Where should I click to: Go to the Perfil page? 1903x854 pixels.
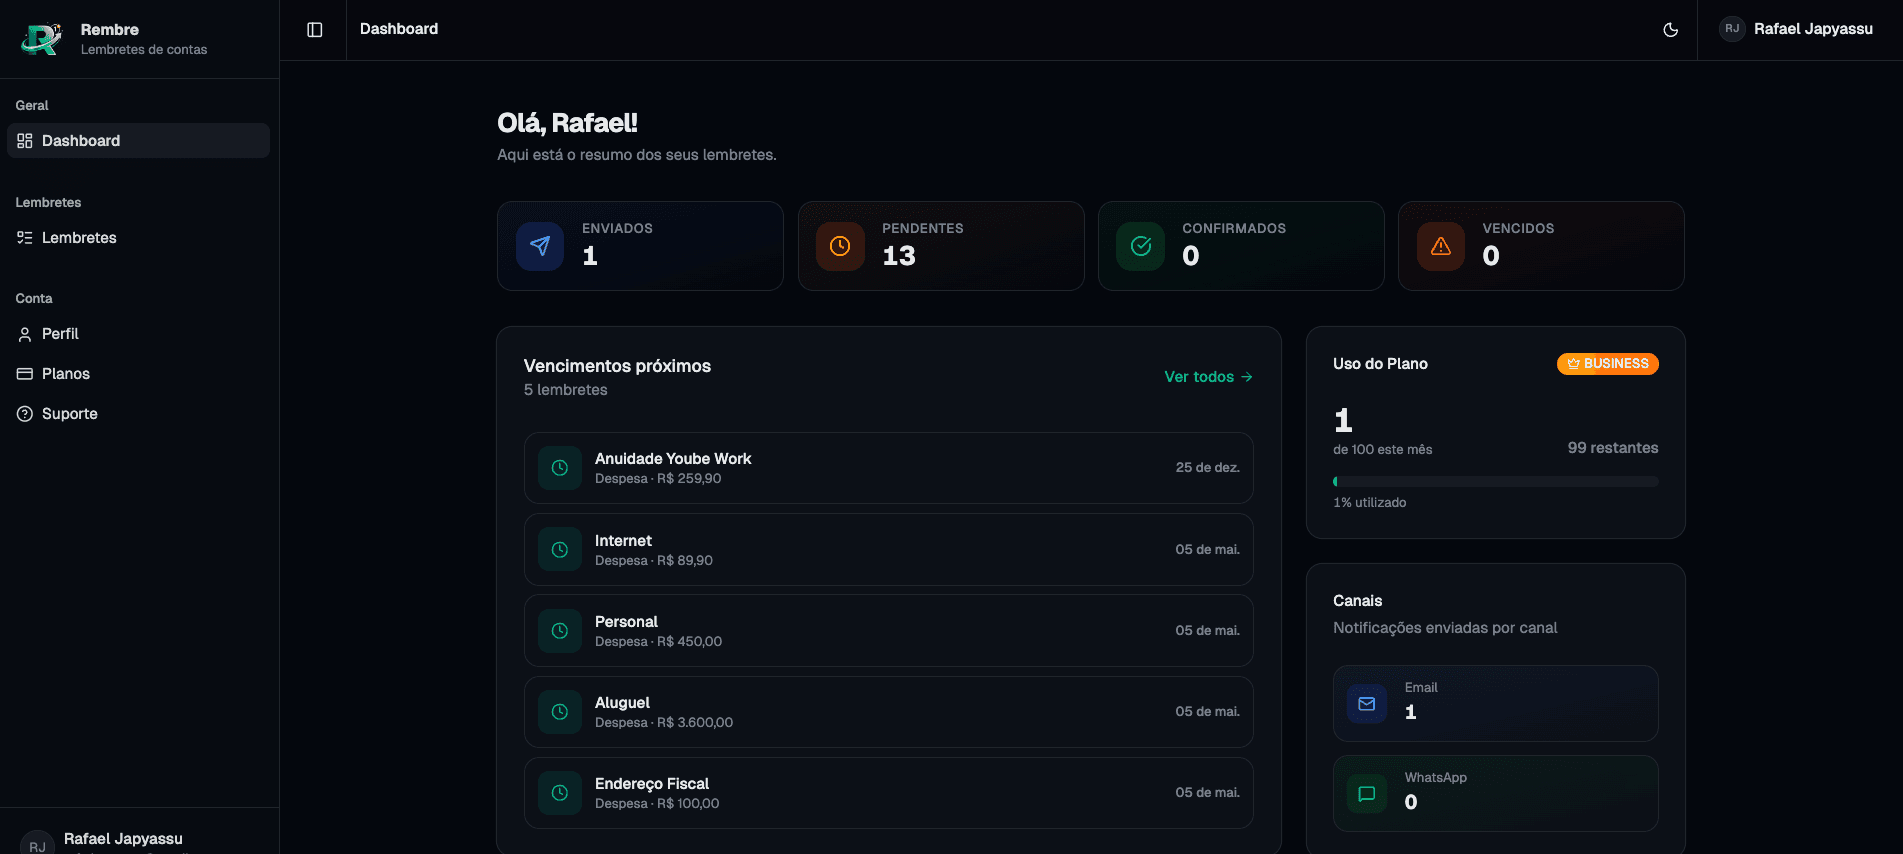pyautogui.click(x=60, y=334)
